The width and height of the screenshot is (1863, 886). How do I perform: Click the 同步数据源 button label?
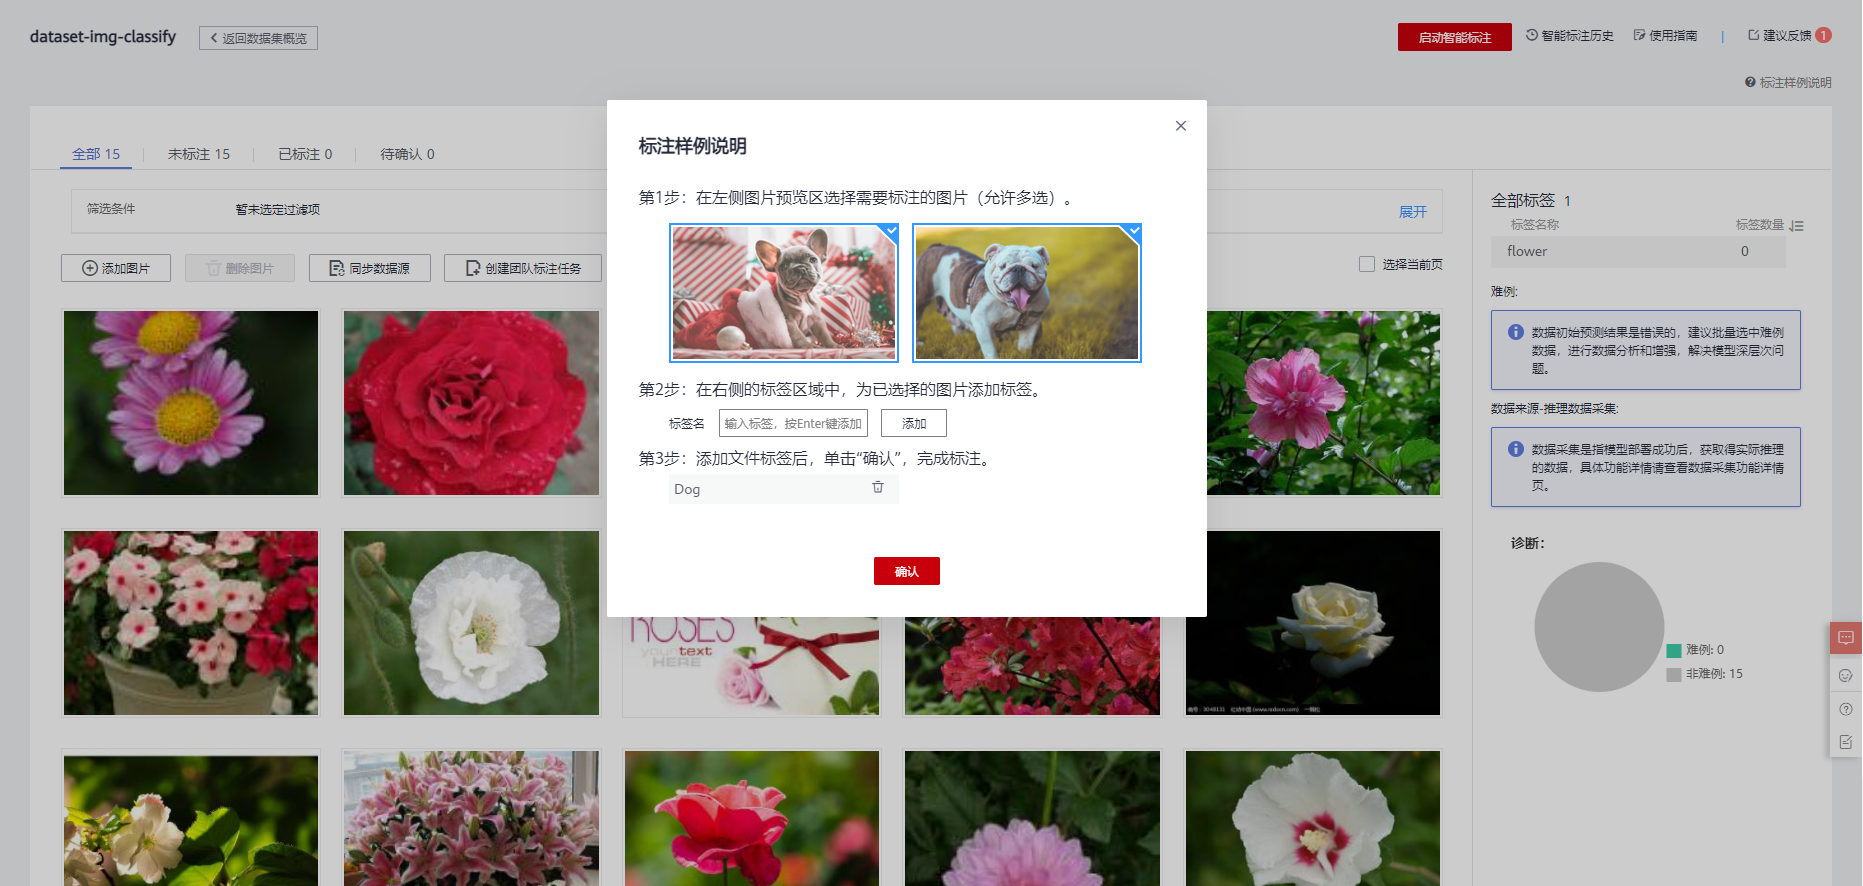click(x=380, y=268)
